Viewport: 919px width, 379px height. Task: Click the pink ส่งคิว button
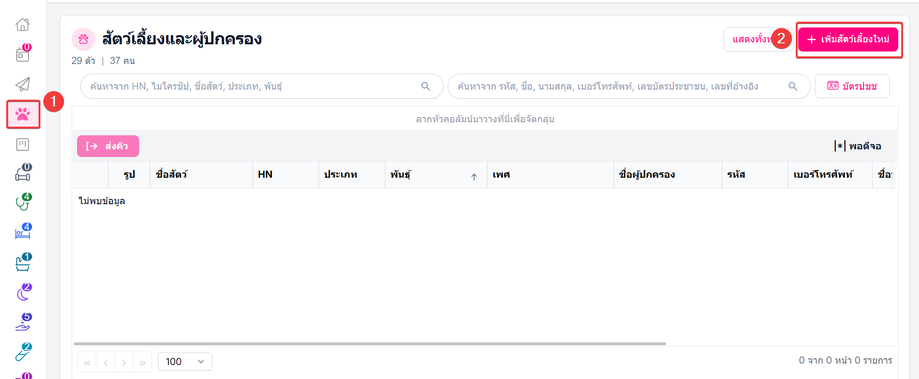point(108,146)
